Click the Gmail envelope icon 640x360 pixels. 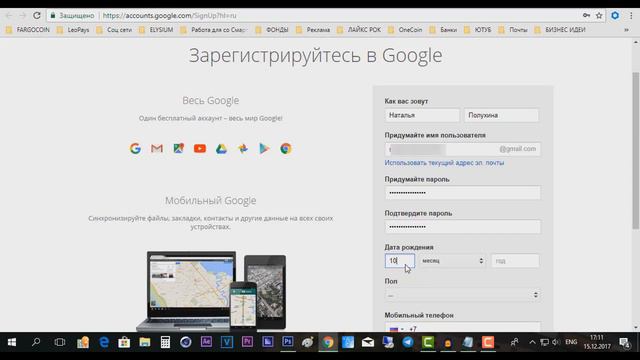click(x=157, y=149)
